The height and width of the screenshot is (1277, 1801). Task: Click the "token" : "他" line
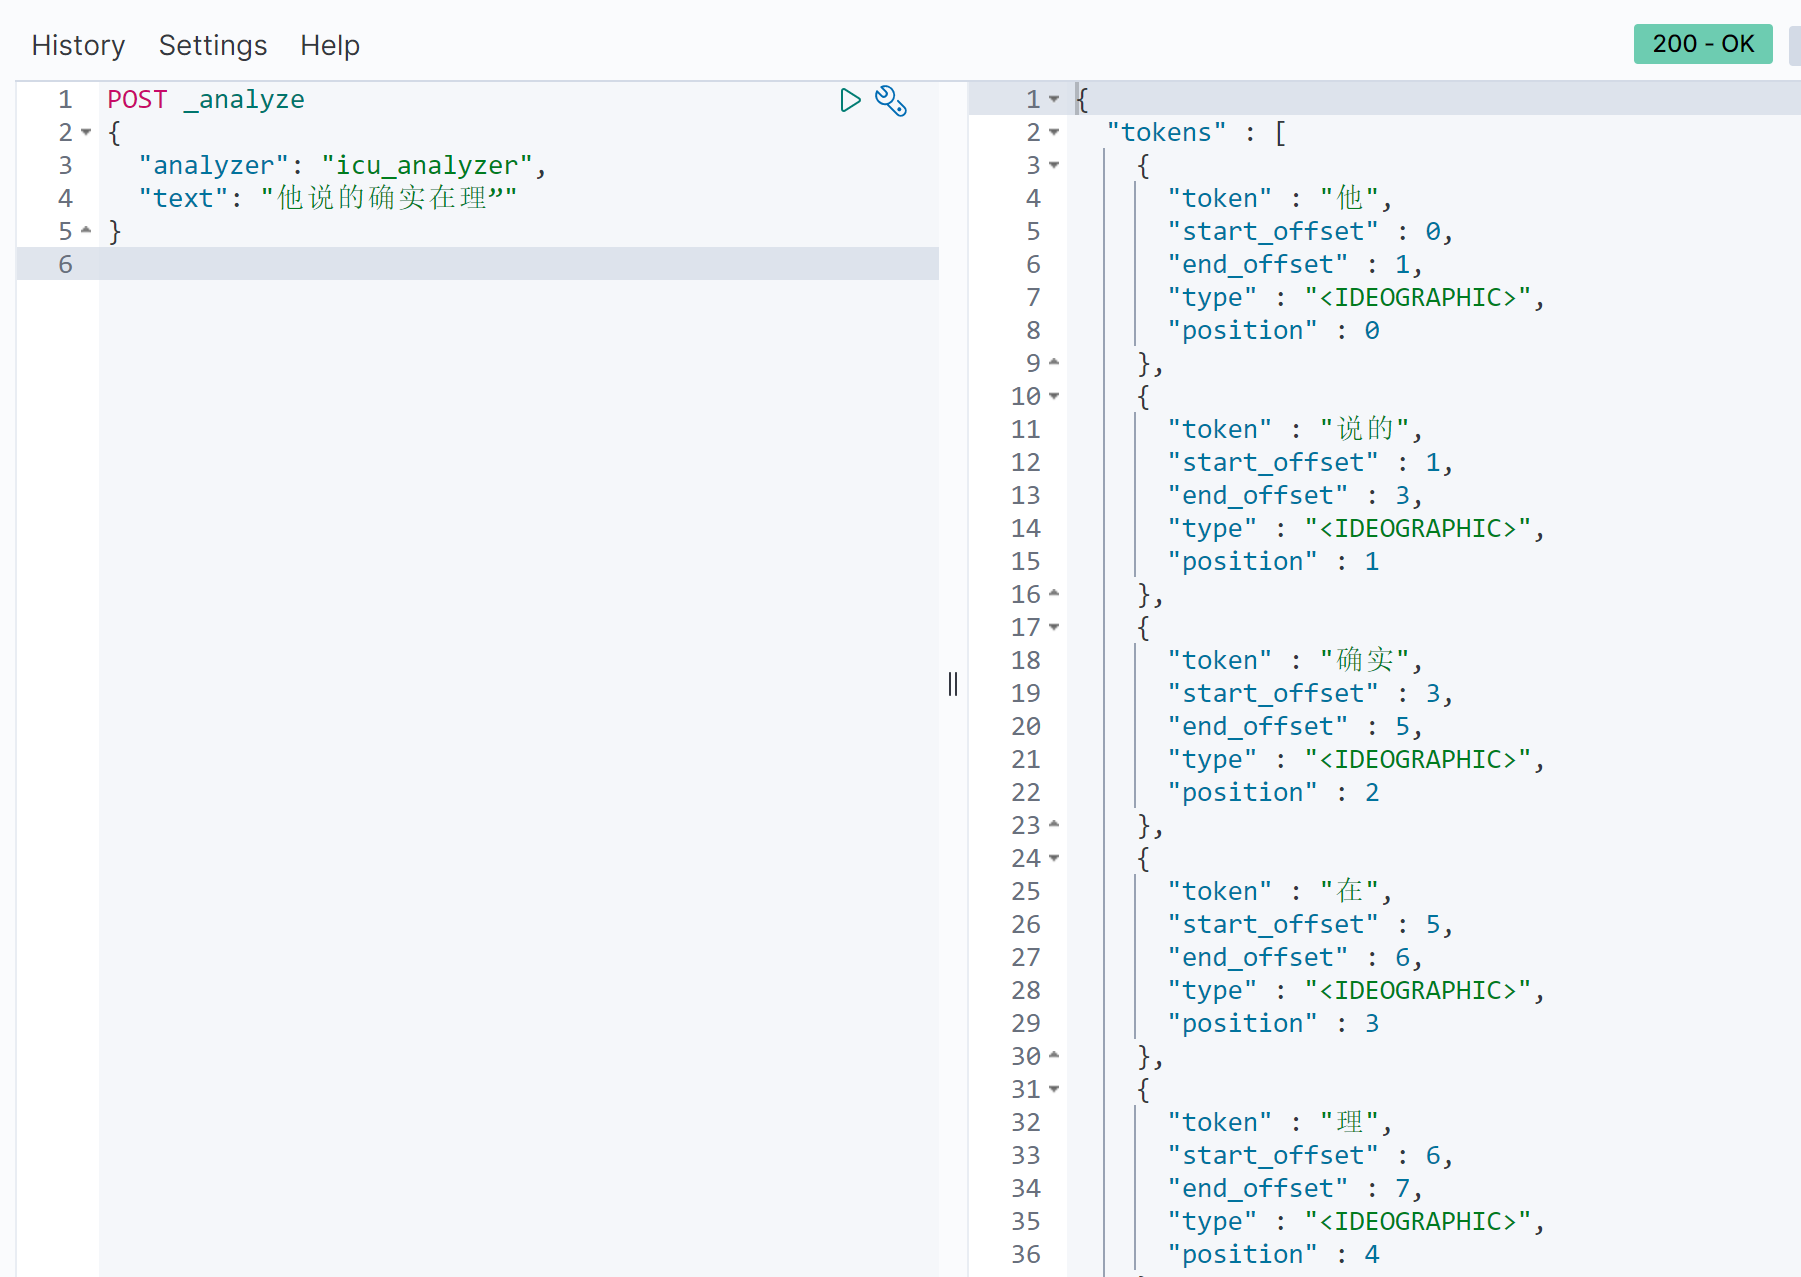tap(1280, 198)
